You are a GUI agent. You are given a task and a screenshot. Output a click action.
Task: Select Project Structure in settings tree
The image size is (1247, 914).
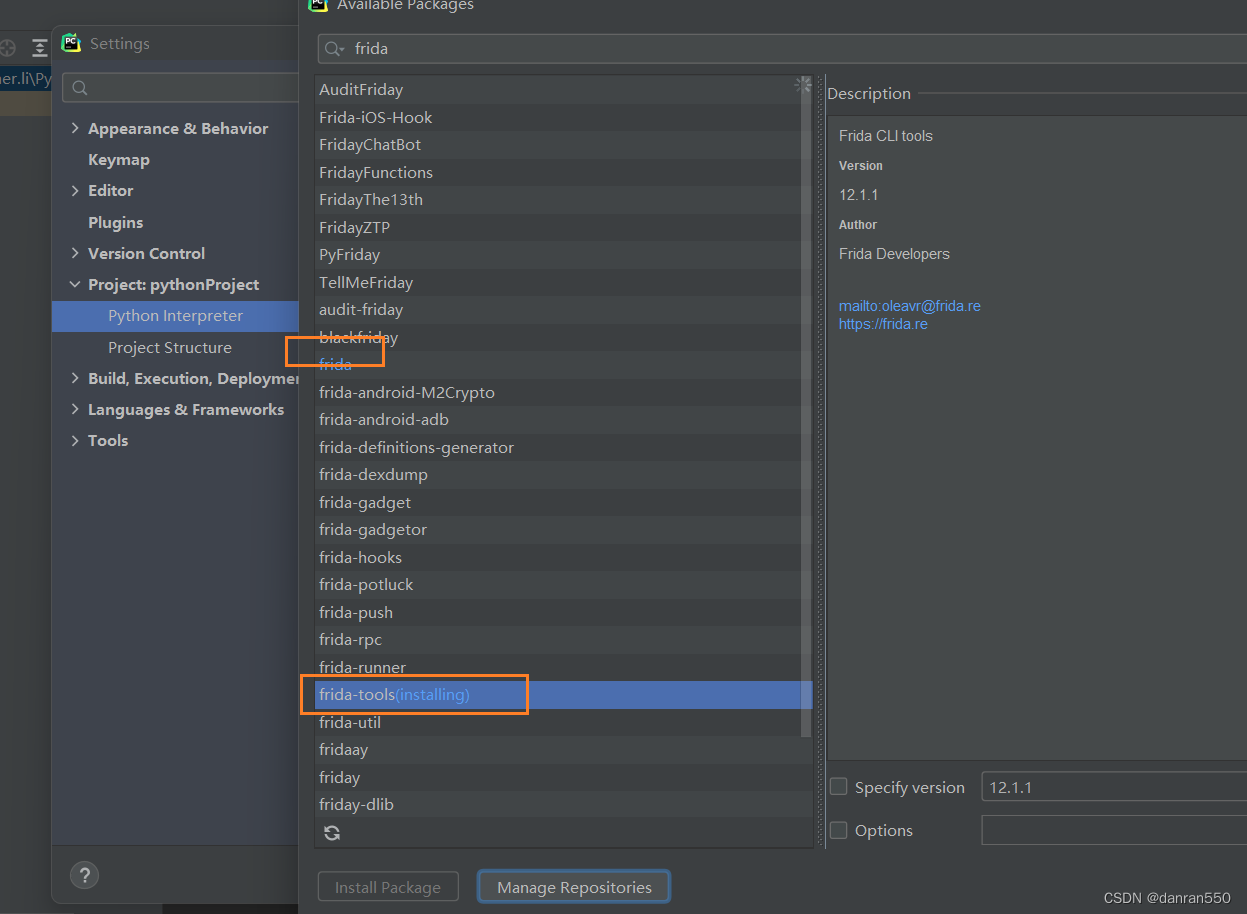tap(170, 347)
